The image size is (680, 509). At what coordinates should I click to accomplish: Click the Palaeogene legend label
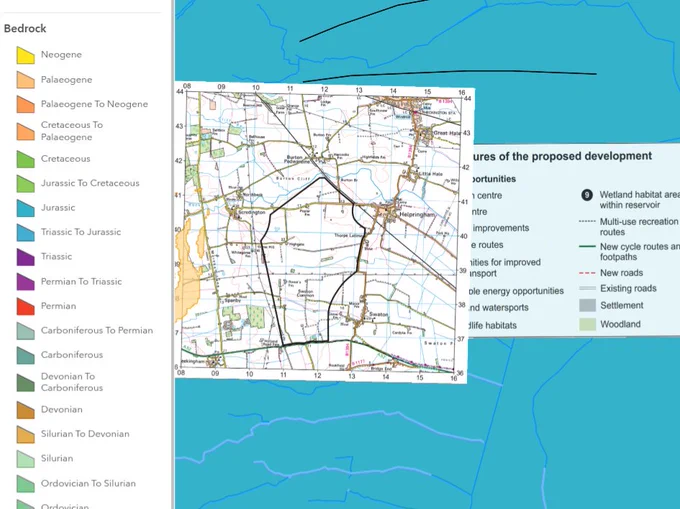[x=66, y=80]
